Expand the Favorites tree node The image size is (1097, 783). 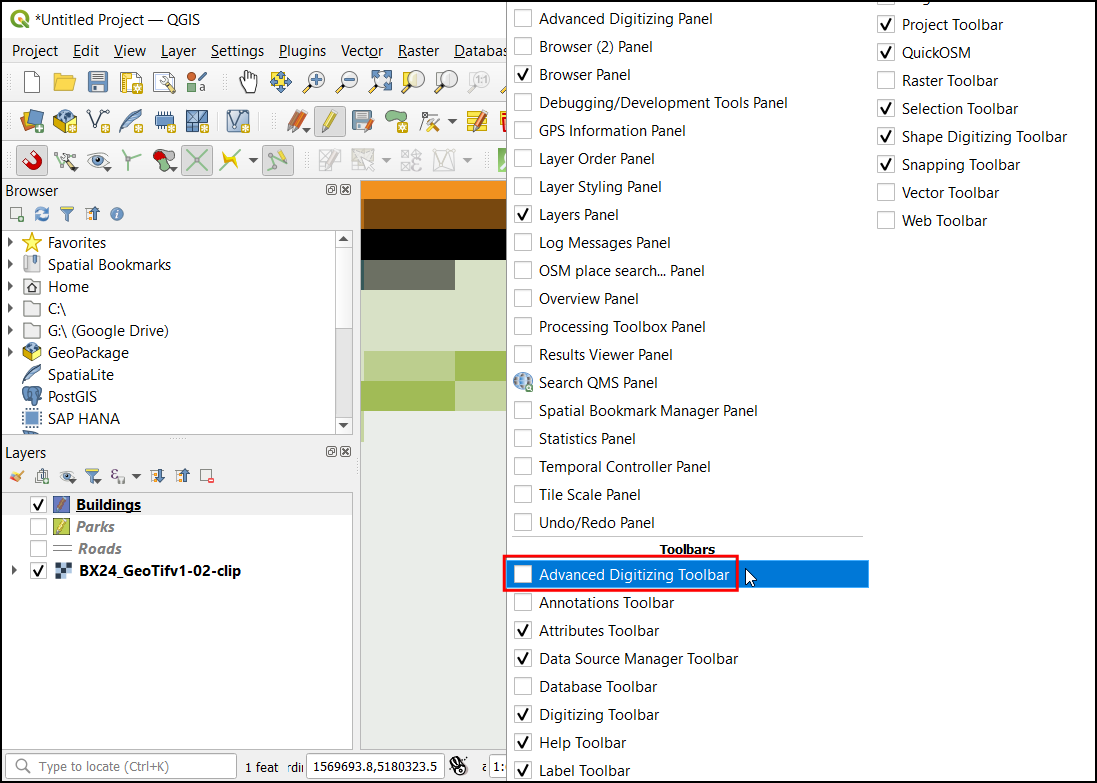pyautogui.click(x=11, y=242)
